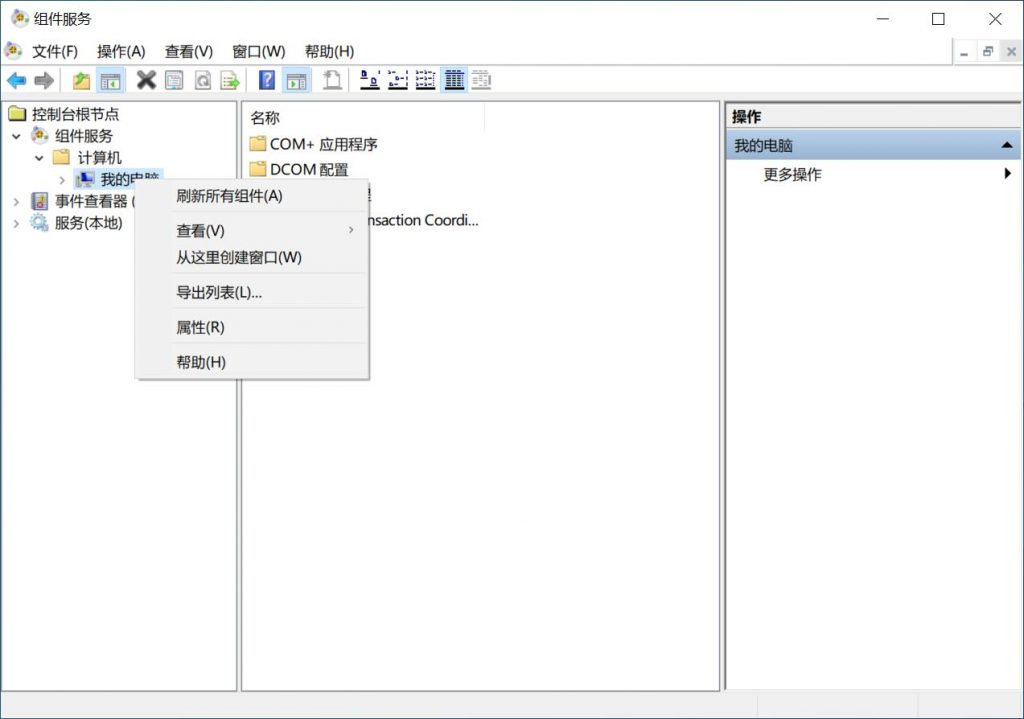The width and height of the screenshot is (1024, 719).
Task: Click the 组件服务 title bar app icon
Action: [x=20, y=18]
